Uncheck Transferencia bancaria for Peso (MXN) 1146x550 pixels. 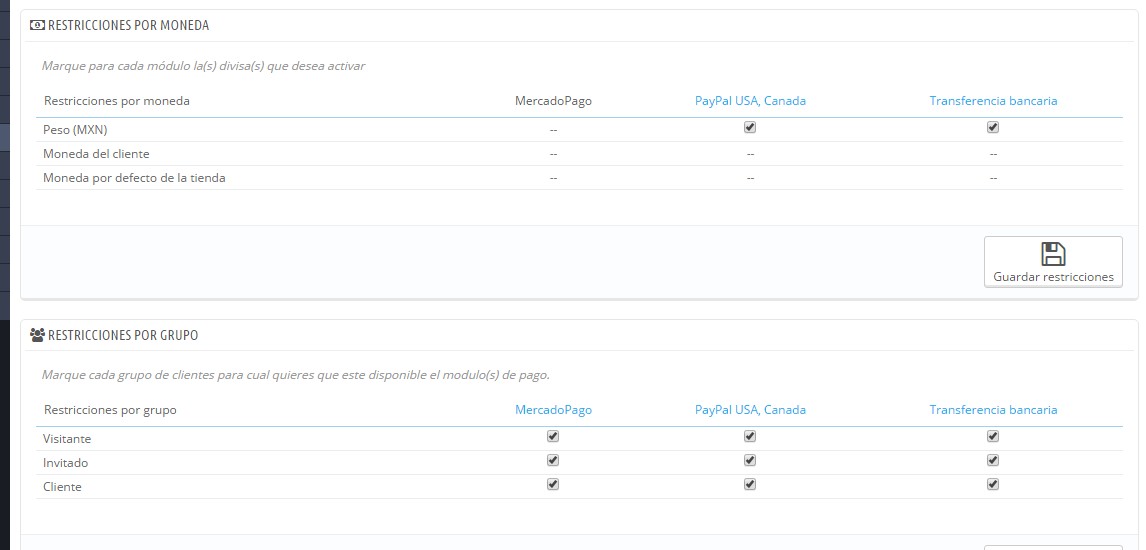pos(993,127)
